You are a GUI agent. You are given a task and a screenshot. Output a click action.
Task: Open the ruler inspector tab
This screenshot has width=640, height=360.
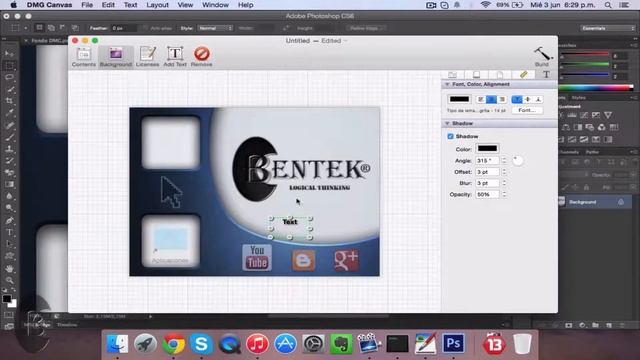[524, 74]
